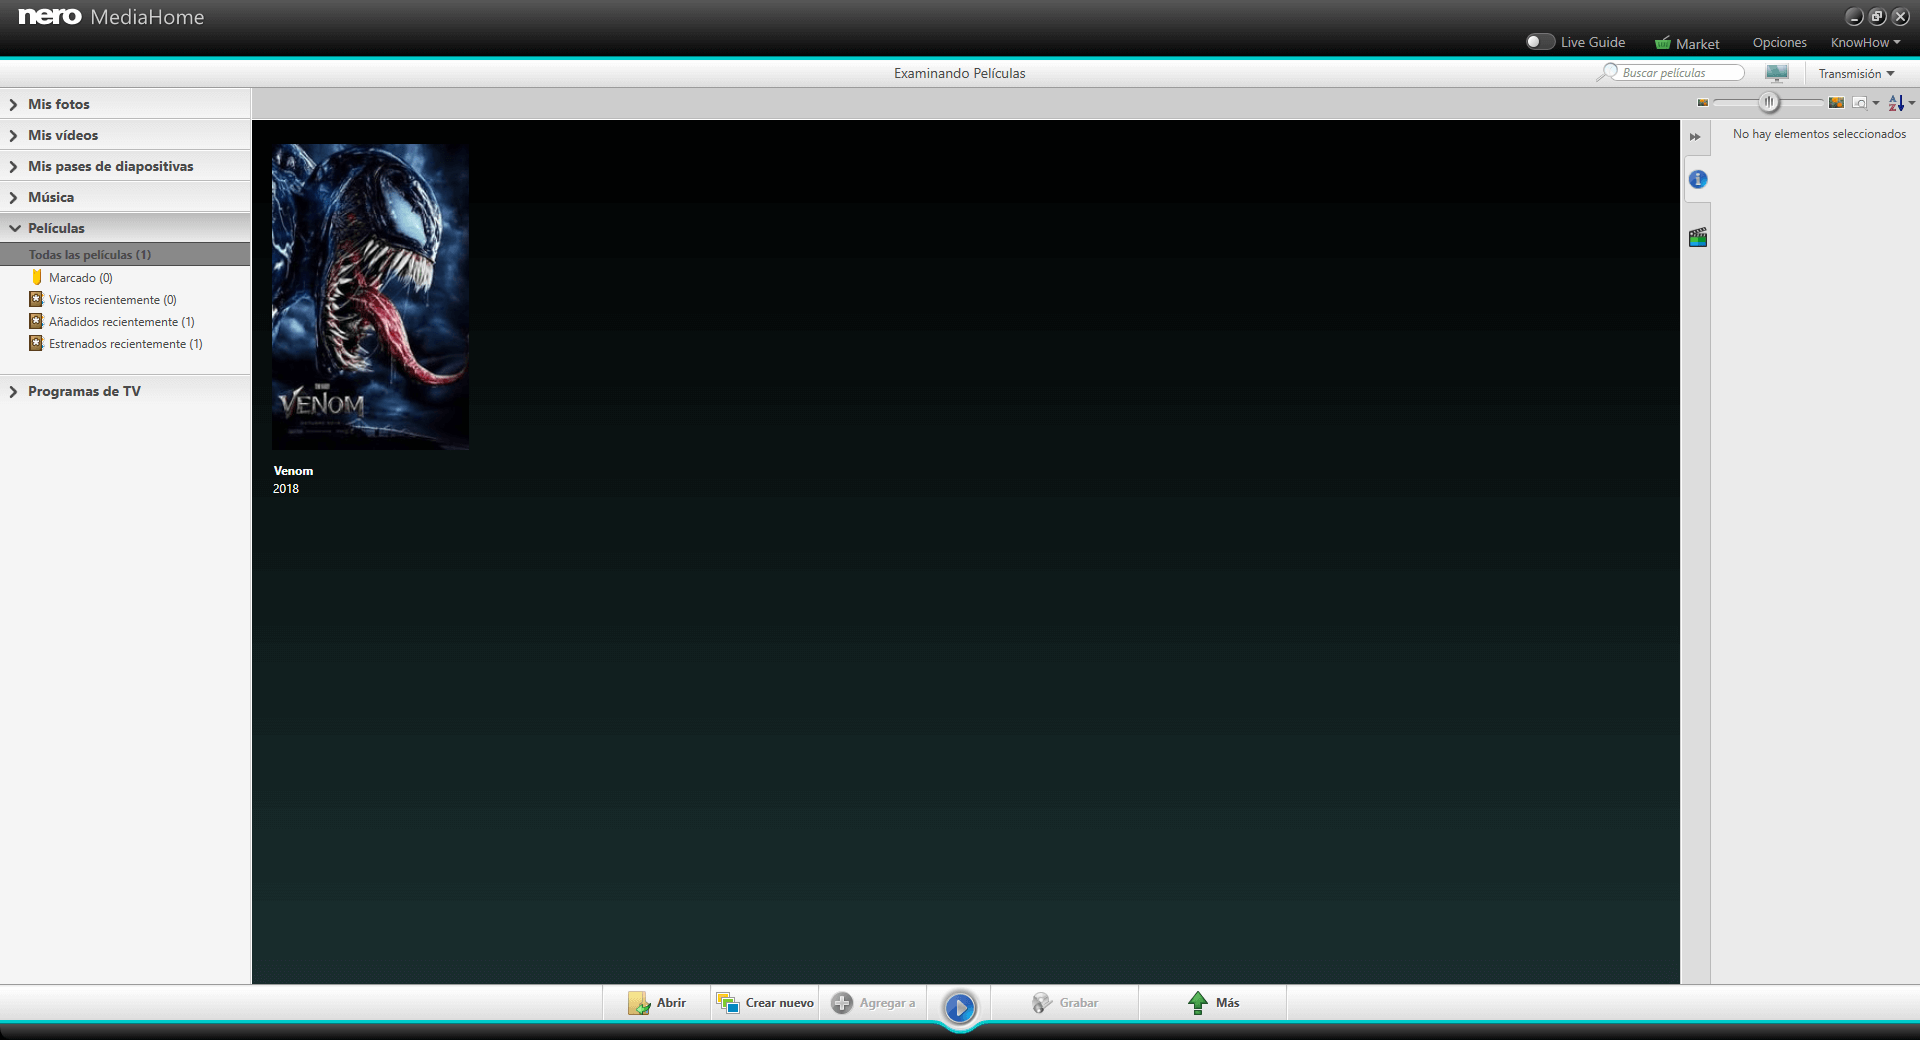Open the Market basket icon
The width and height of the screenshot is (1920, 1040).
click(x=1663, y=43)
